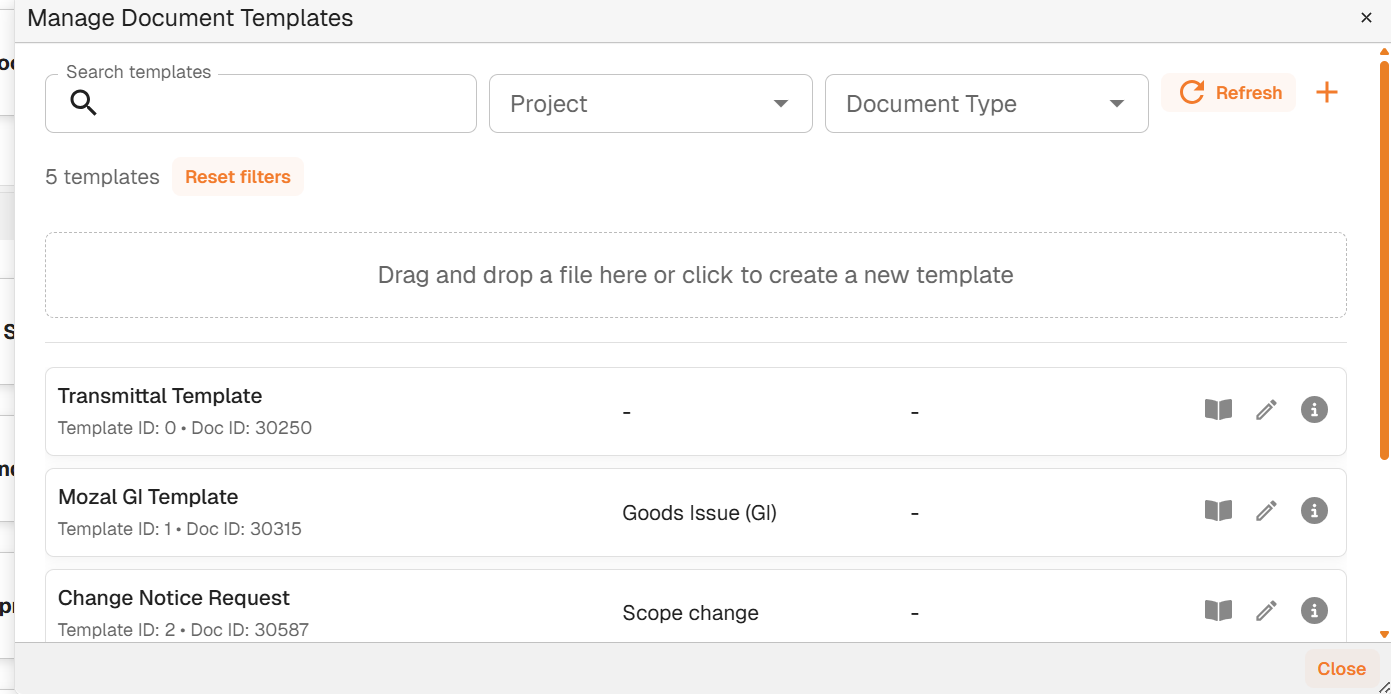Show info for Transmittal Template
This screenshot has width=1391, height=694.
(1314, 409)
